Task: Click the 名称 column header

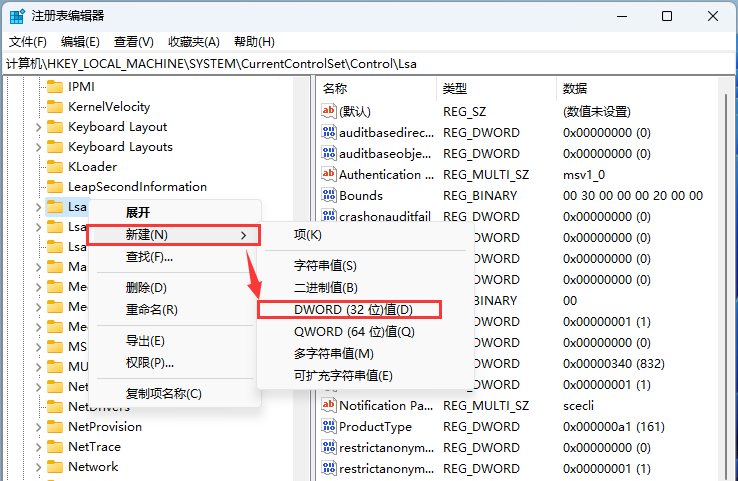Action: (377, 88)
